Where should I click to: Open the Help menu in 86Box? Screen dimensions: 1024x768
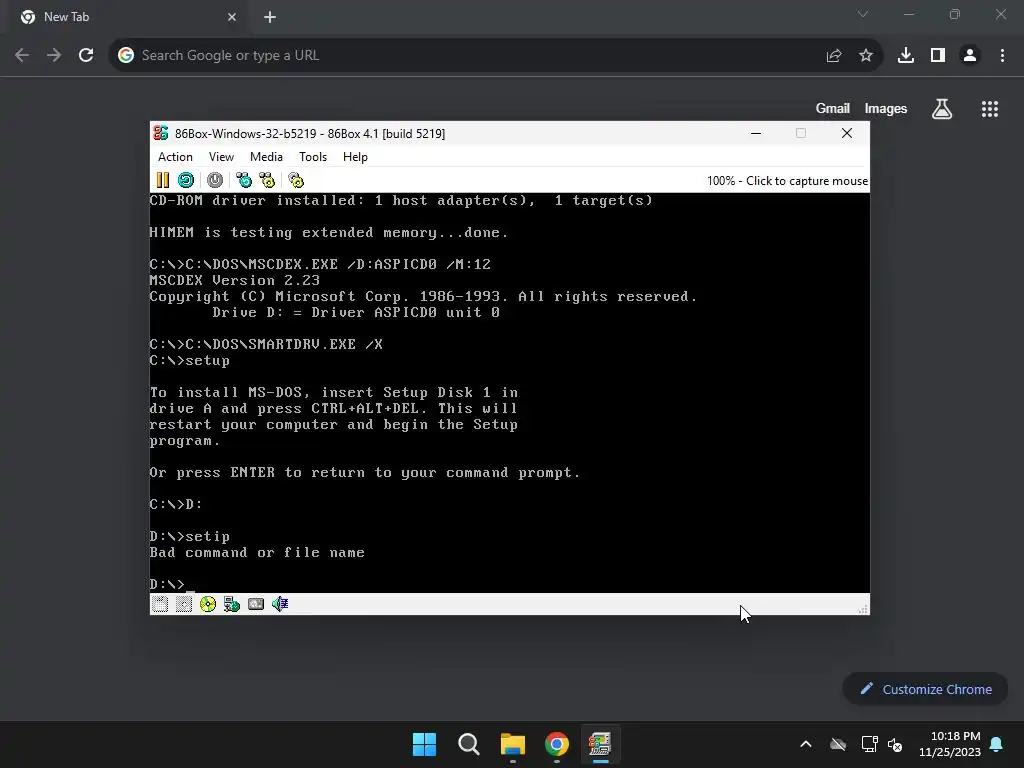point(355,157)
